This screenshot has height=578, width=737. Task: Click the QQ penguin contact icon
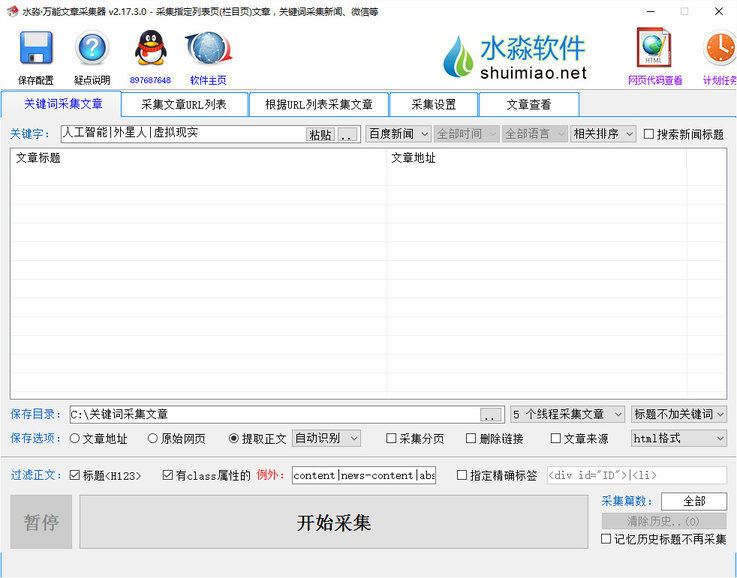pyautogui.click(x=150, y=49)
